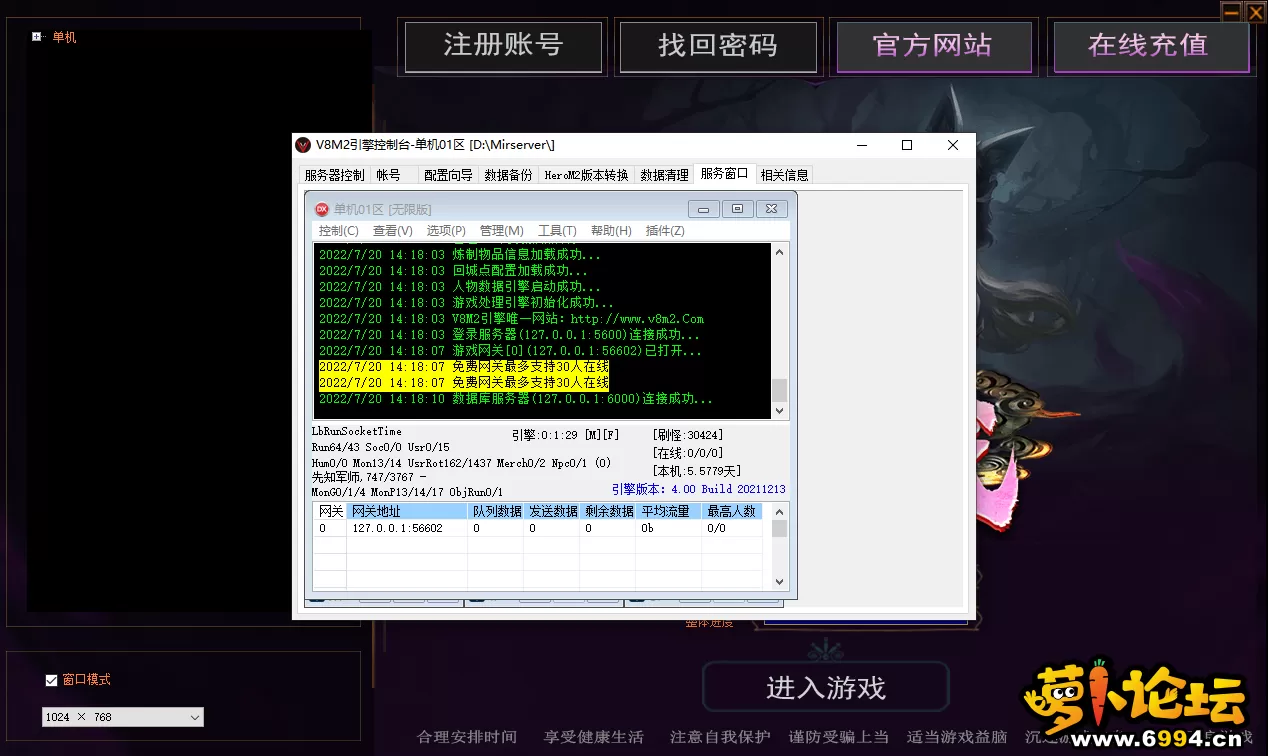Switch to the 帐号 tab
Screen dimensions: 1268x756
tap(388, 175)
